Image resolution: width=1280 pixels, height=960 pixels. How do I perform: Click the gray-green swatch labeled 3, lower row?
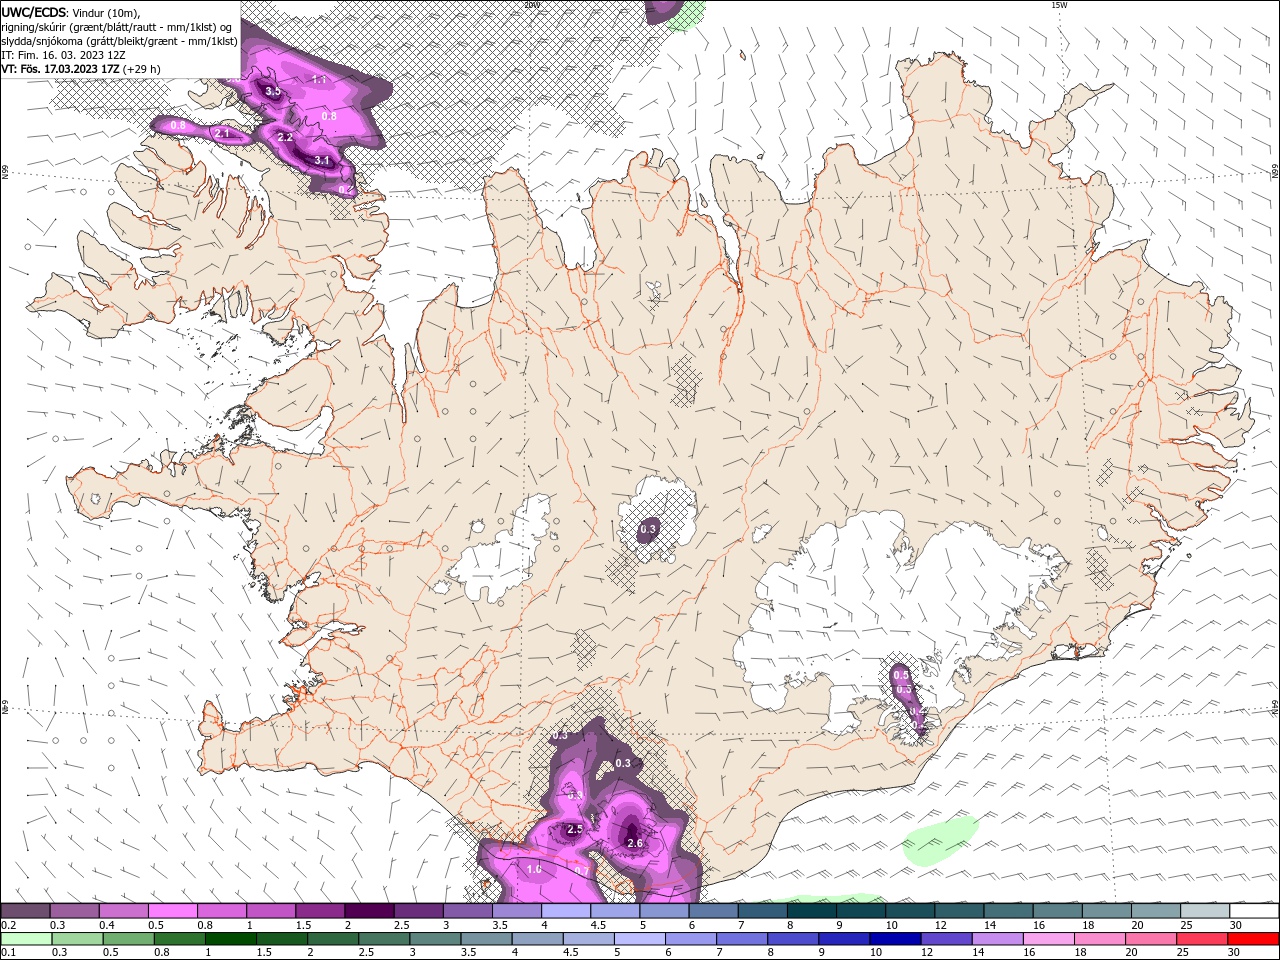click(435, 939)
